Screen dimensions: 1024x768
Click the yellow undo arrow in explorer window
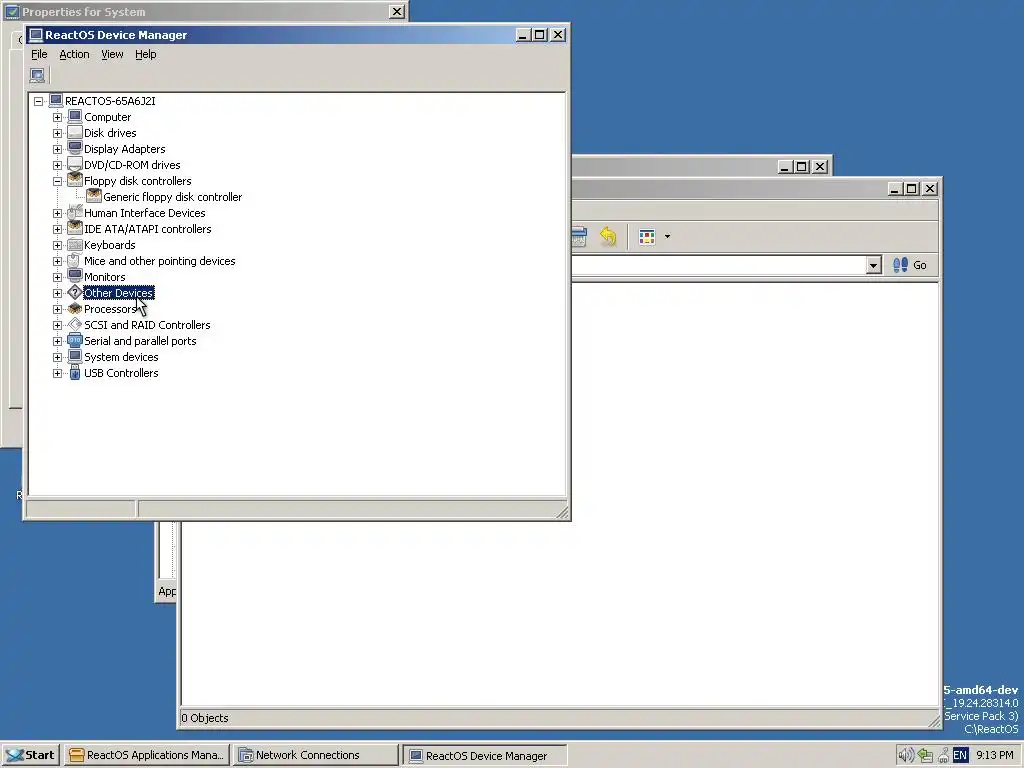coord(608,236)
